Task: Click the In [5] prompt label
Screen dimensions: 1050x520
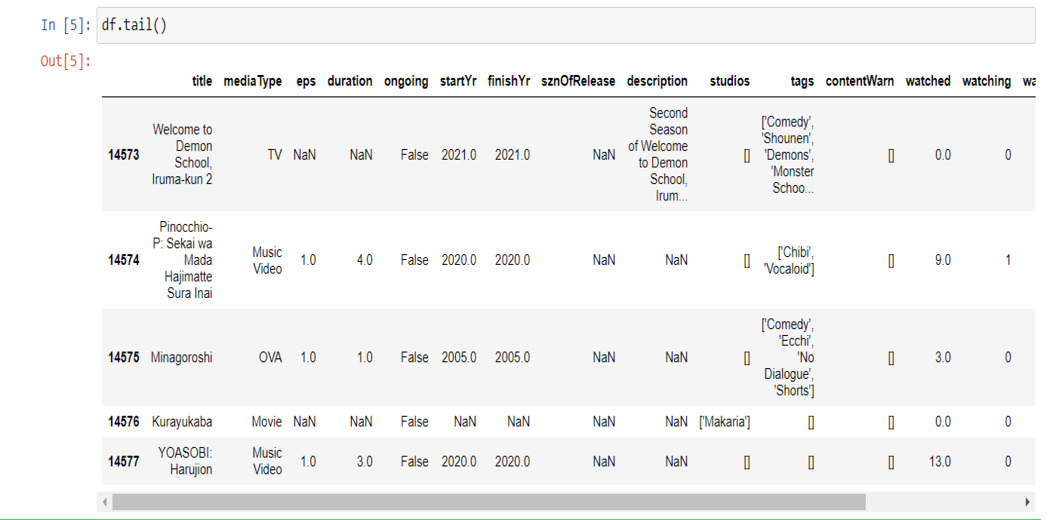Action: pyautogui.click(x=65, y=25)
